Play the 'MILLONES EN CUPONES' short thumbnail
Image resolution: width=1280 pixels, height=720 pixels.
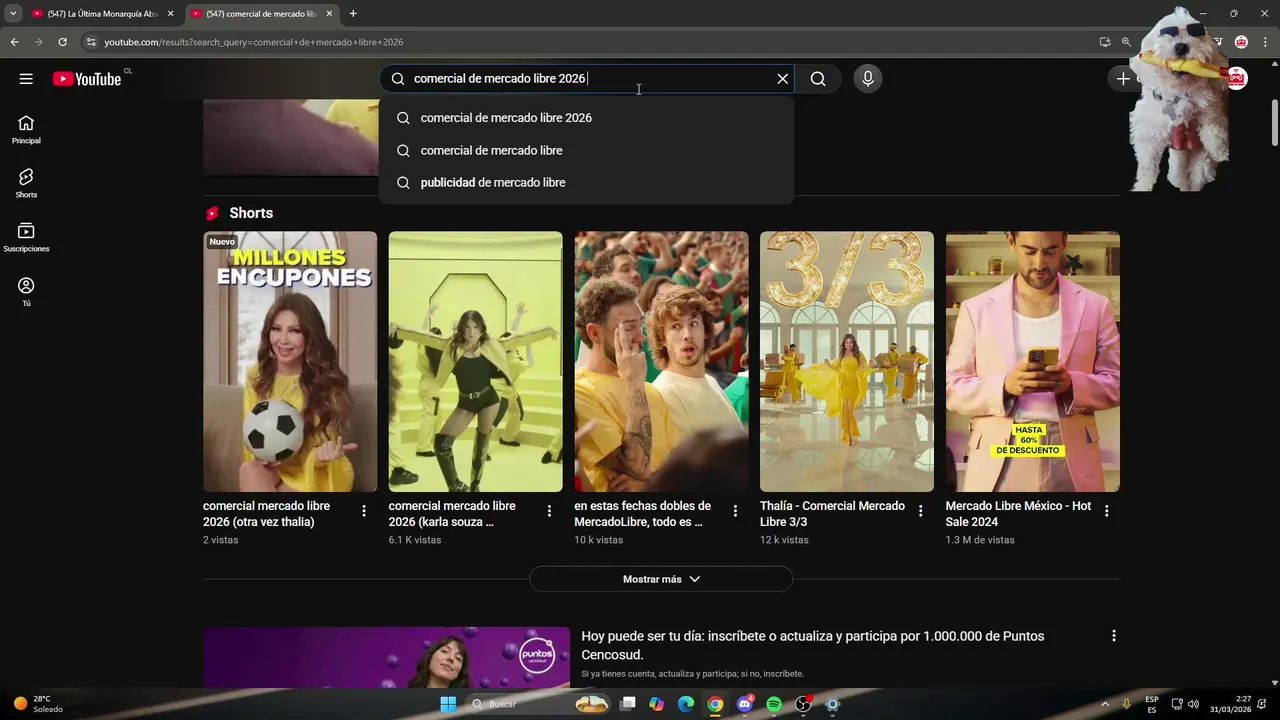tap(290, 362)
